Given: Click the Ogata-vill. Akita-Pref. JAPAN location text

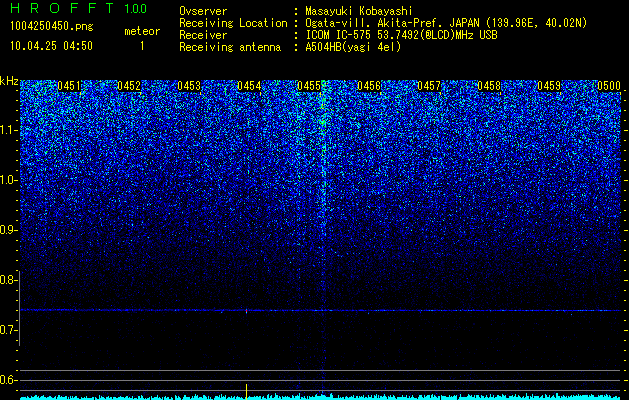Looking at the screenshot, I should (446, 23).
